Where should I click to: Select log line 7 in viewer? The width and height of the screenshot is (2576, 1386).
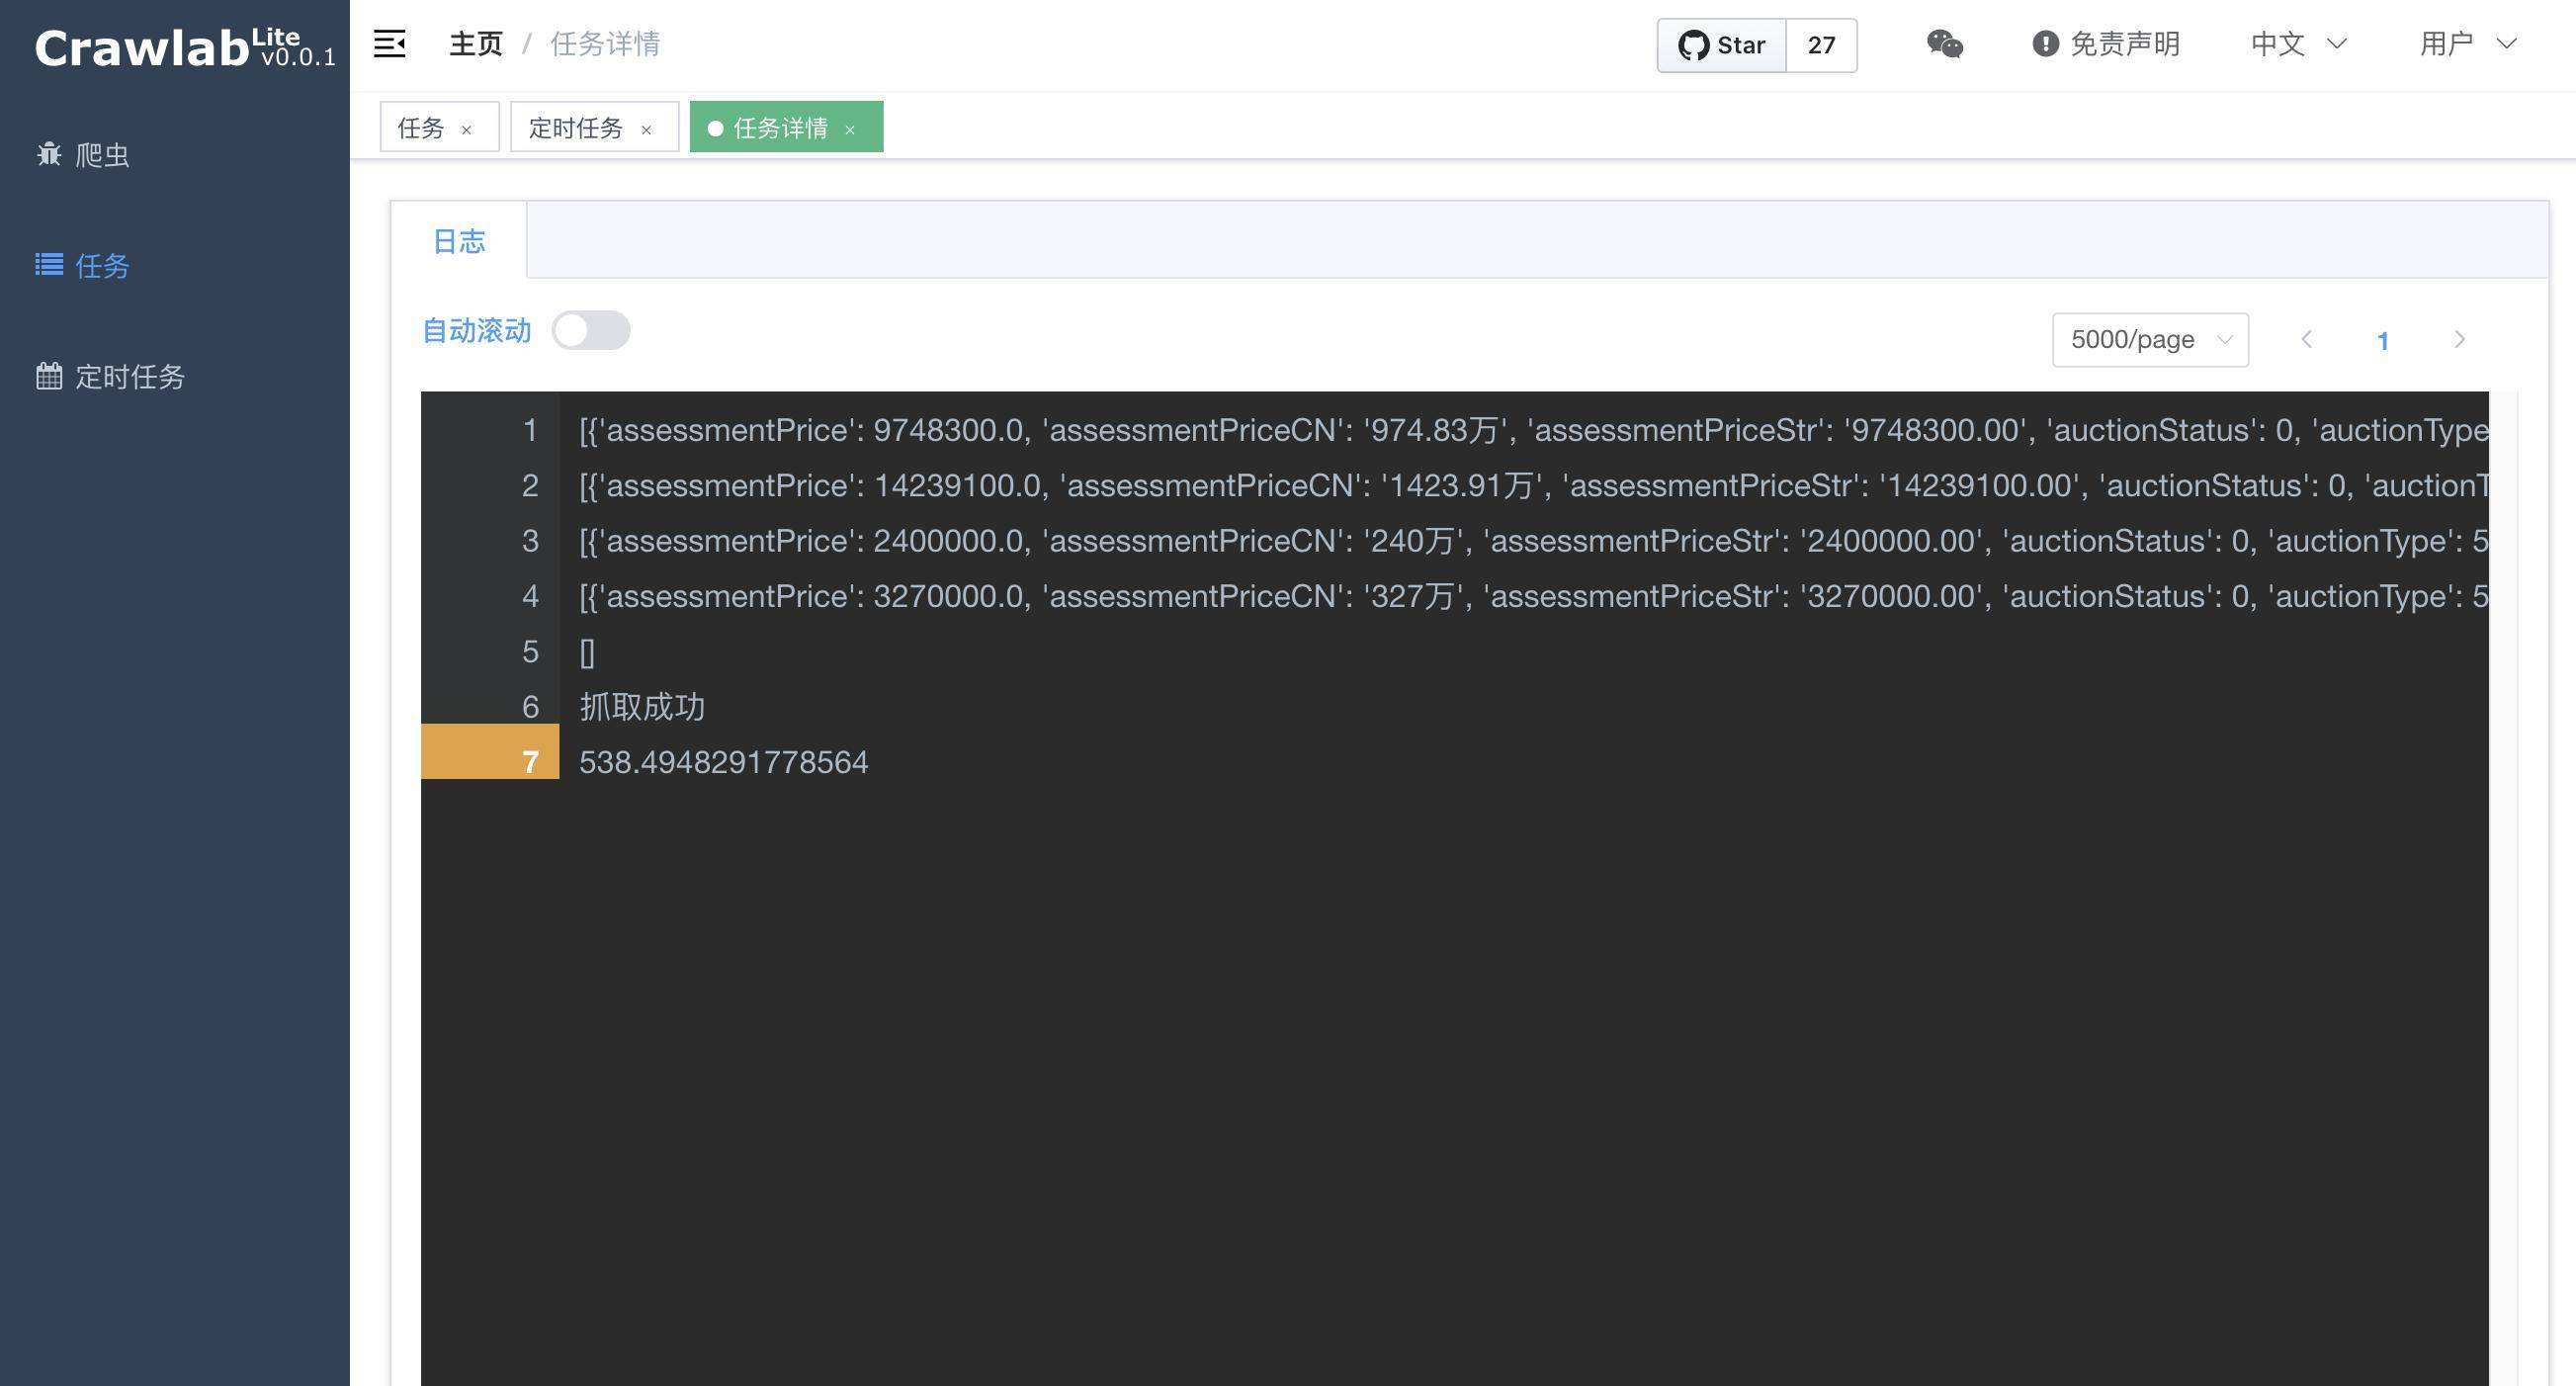tap(723, 762)
